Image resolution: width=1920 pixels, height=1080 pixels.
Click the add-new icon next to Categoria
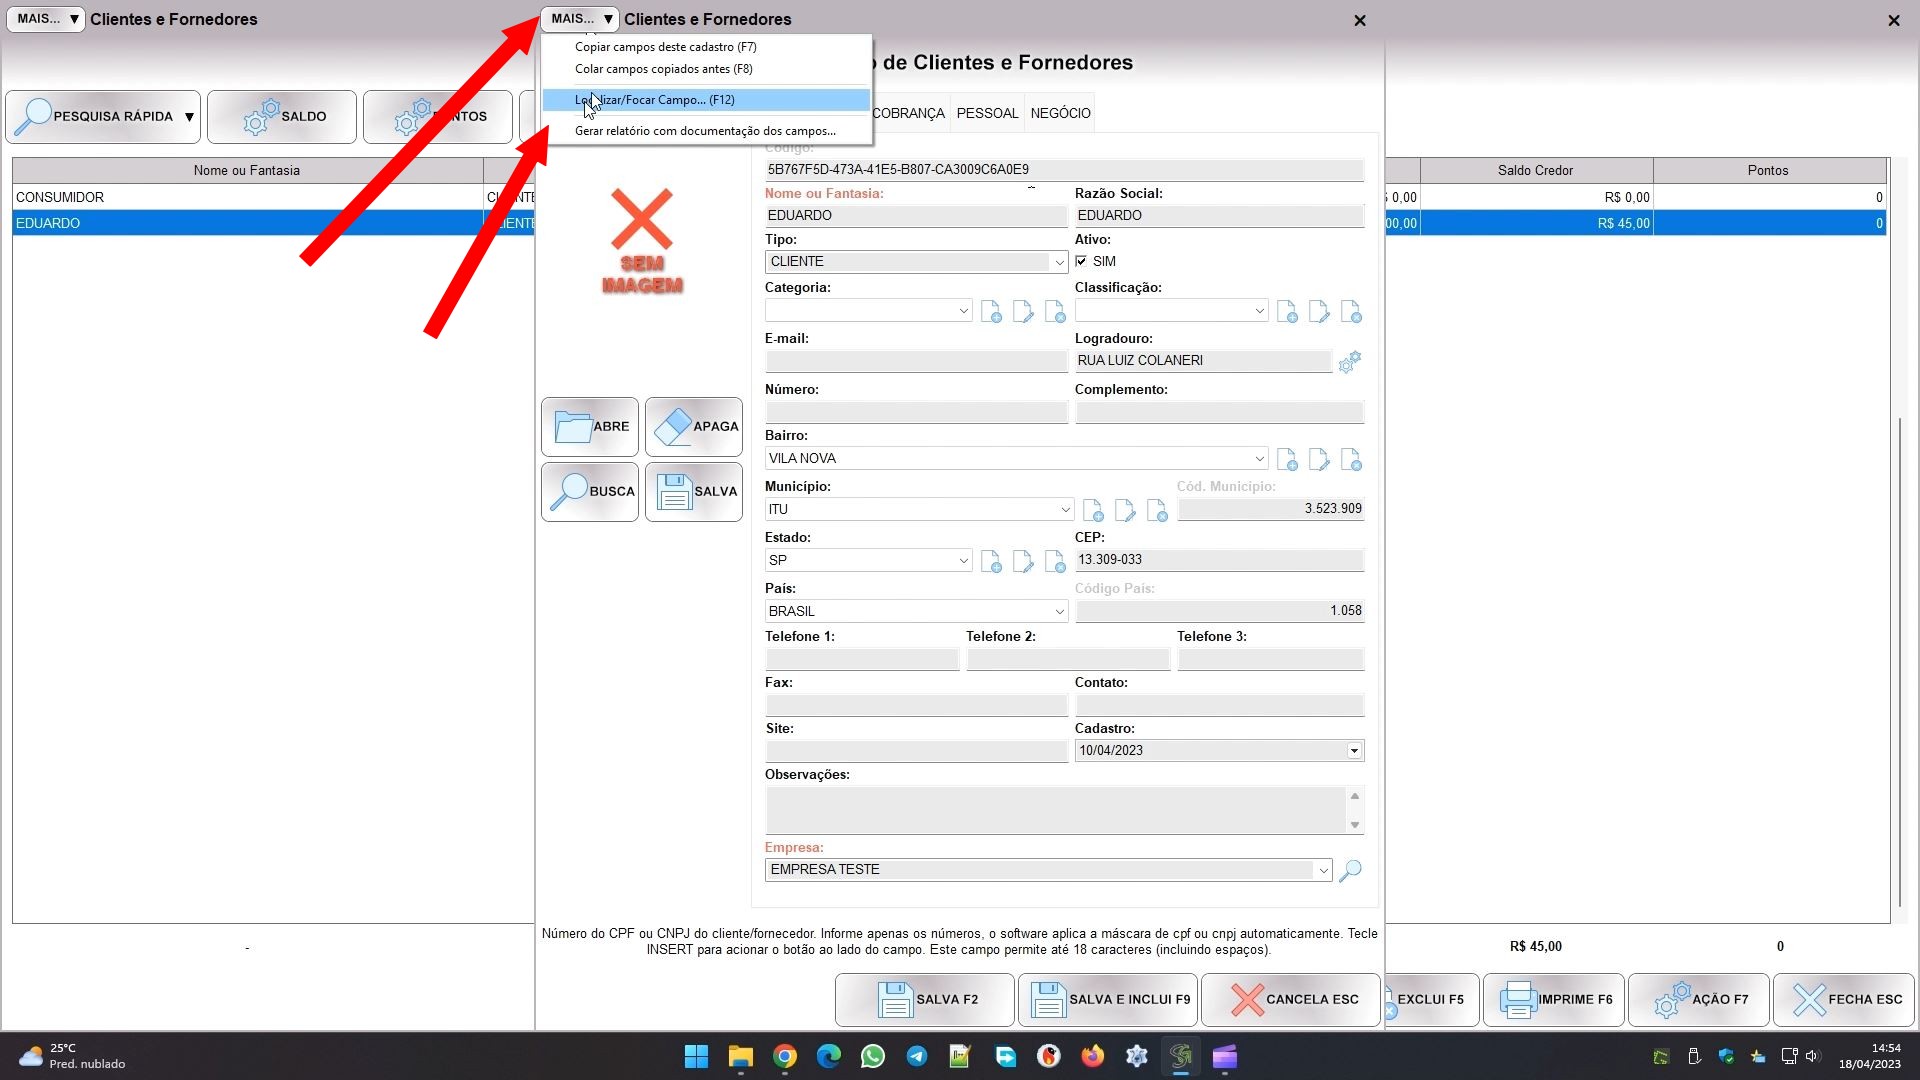click(991, 312)
